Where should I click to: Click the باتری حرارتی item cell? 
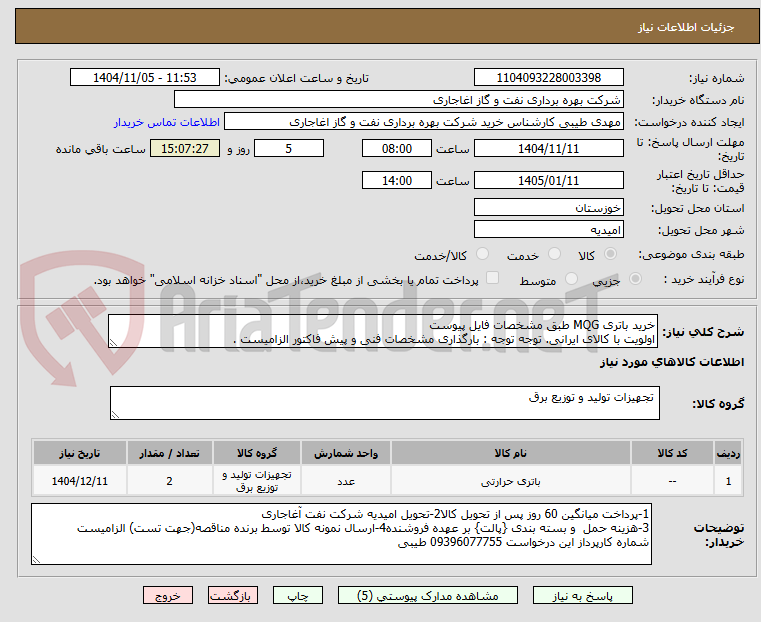[x=511, y=481]
